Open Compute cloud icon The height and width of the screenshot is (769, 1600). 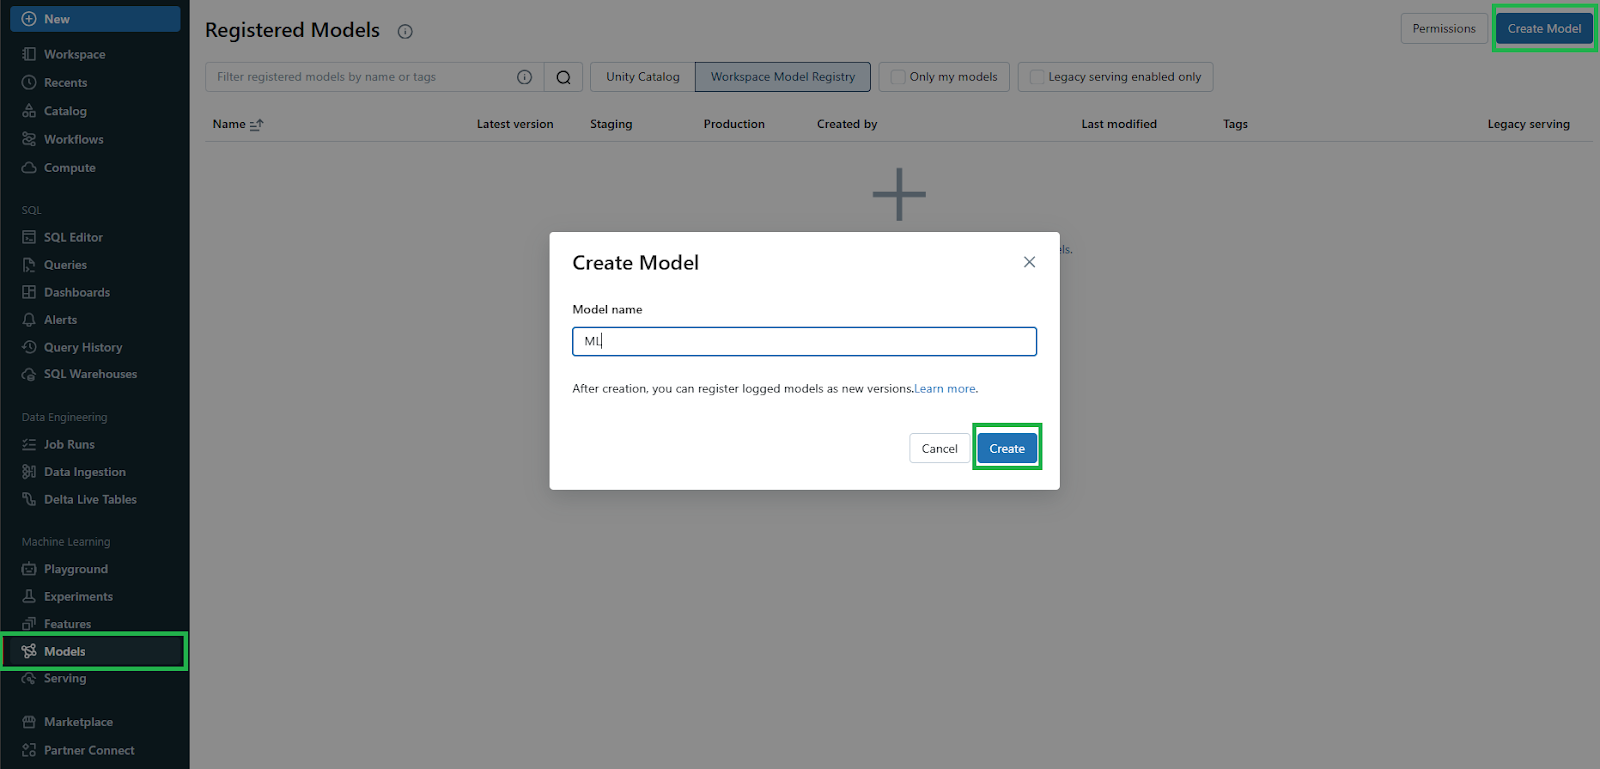click(x=29, y=168)
